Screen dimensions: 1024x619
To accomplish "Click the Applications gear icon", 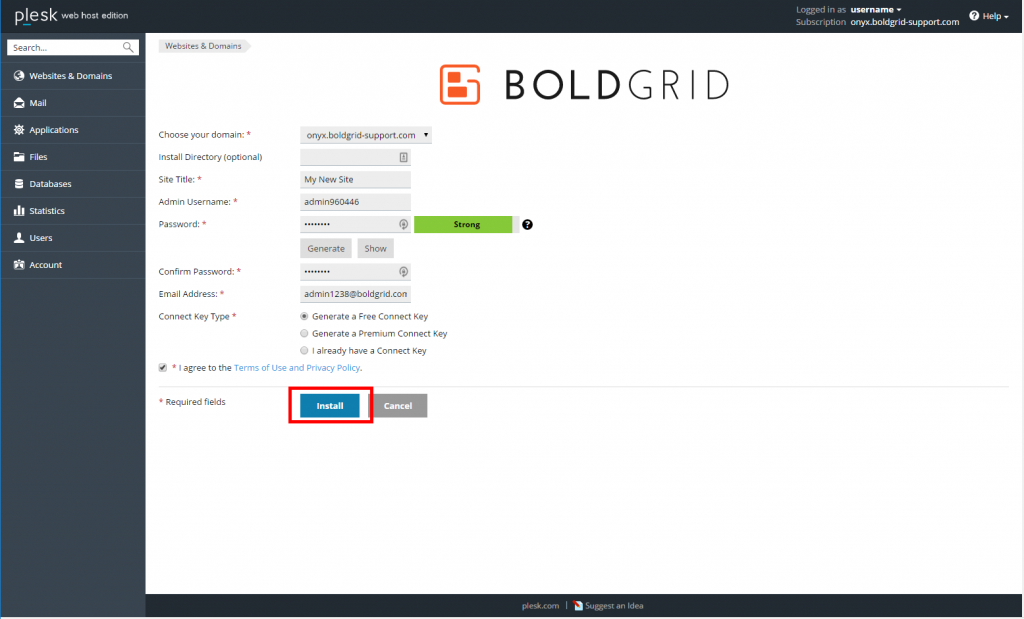I will click(19, 130).
